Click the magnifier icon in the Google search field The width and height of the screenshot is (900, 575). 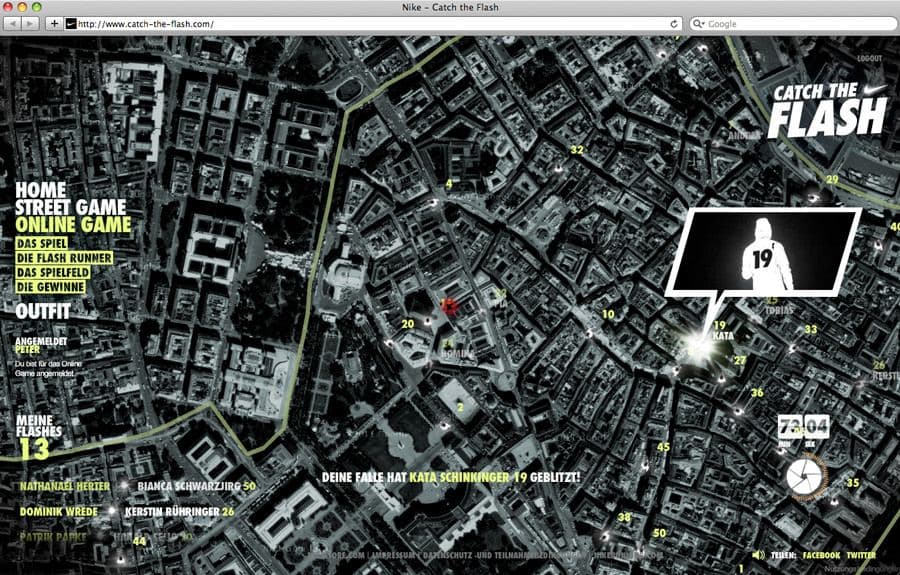point(698,24)
